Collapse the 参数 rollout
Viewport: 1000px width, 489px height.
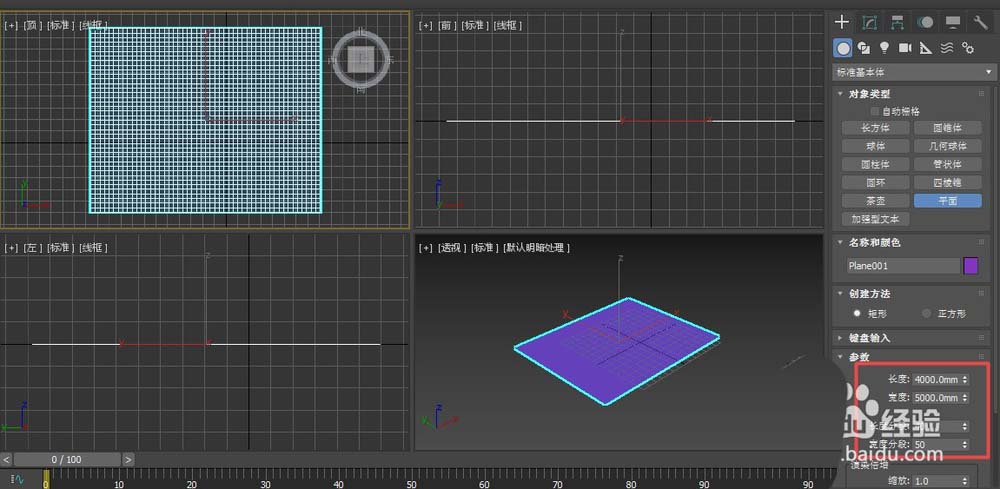[x=841, y=357]
